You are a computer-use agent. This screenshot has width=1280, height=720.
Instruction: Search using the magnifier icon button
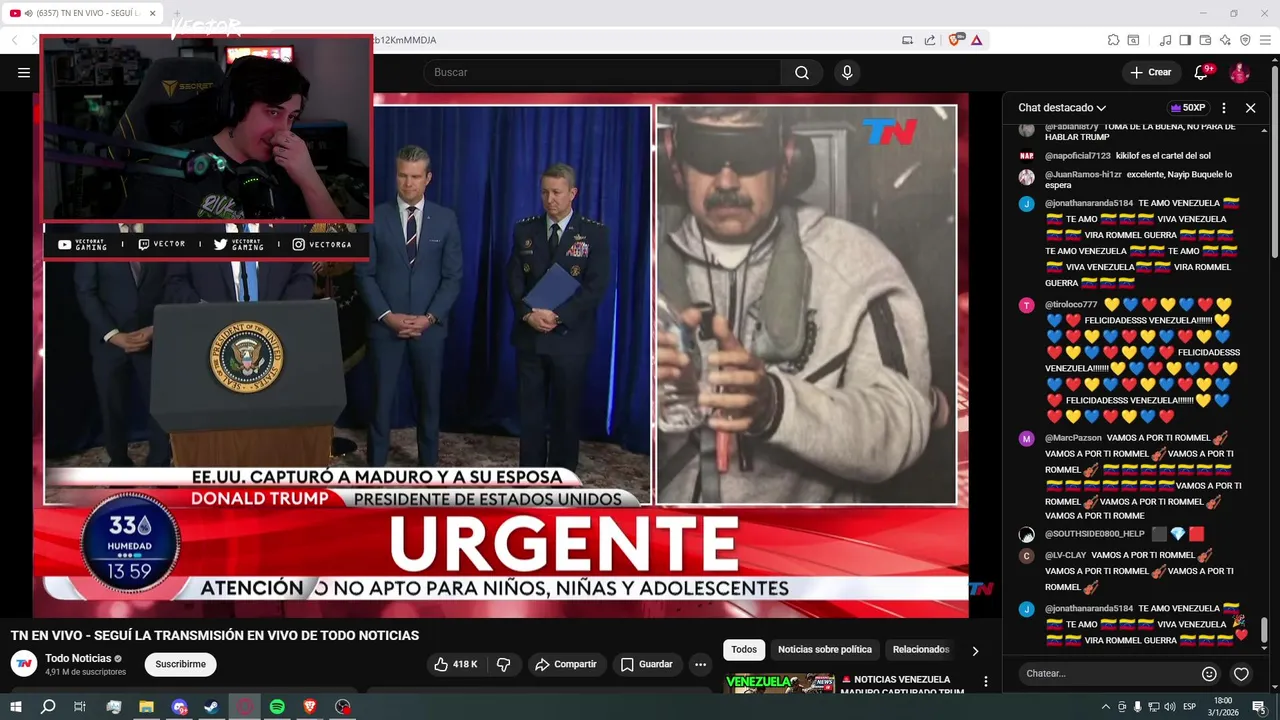coord(802,72)
